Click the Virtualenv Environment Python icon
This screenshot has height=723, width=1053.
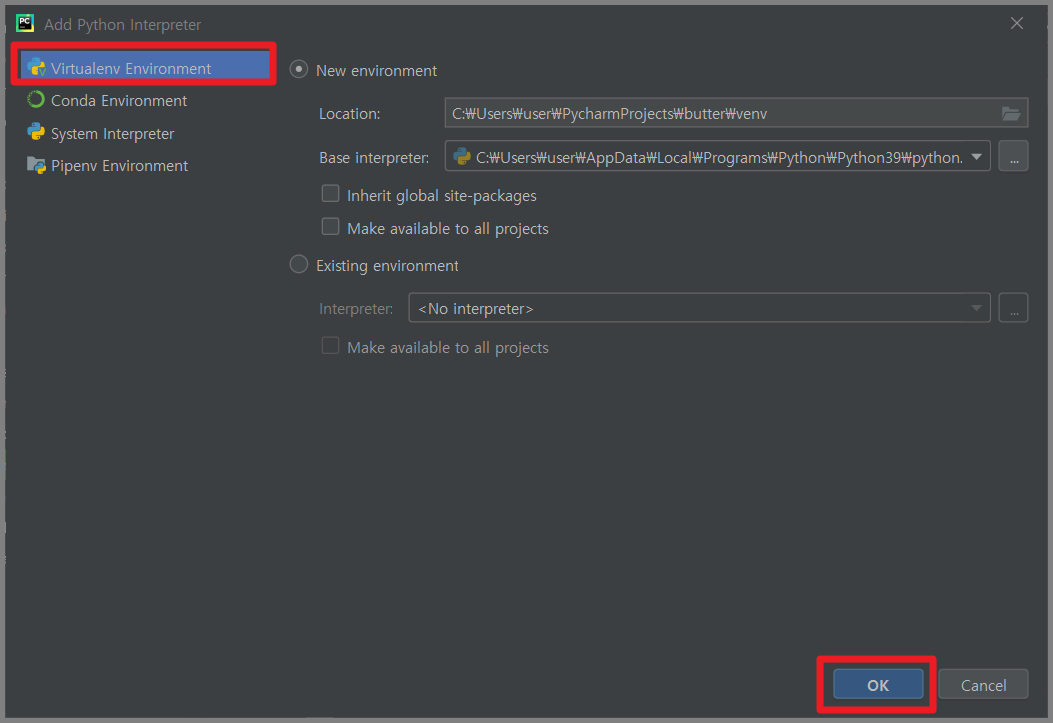[36, 68]
